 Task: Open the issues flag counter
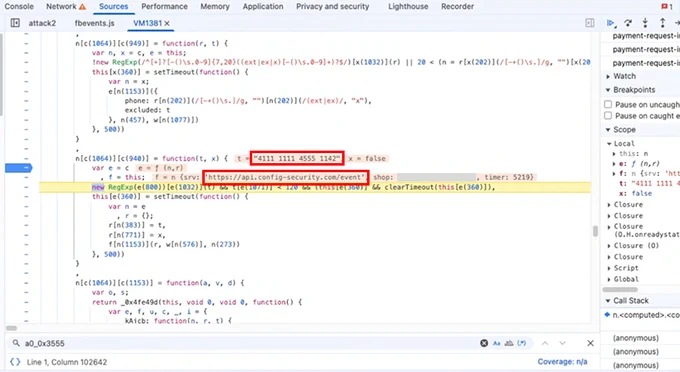point(667,7)
